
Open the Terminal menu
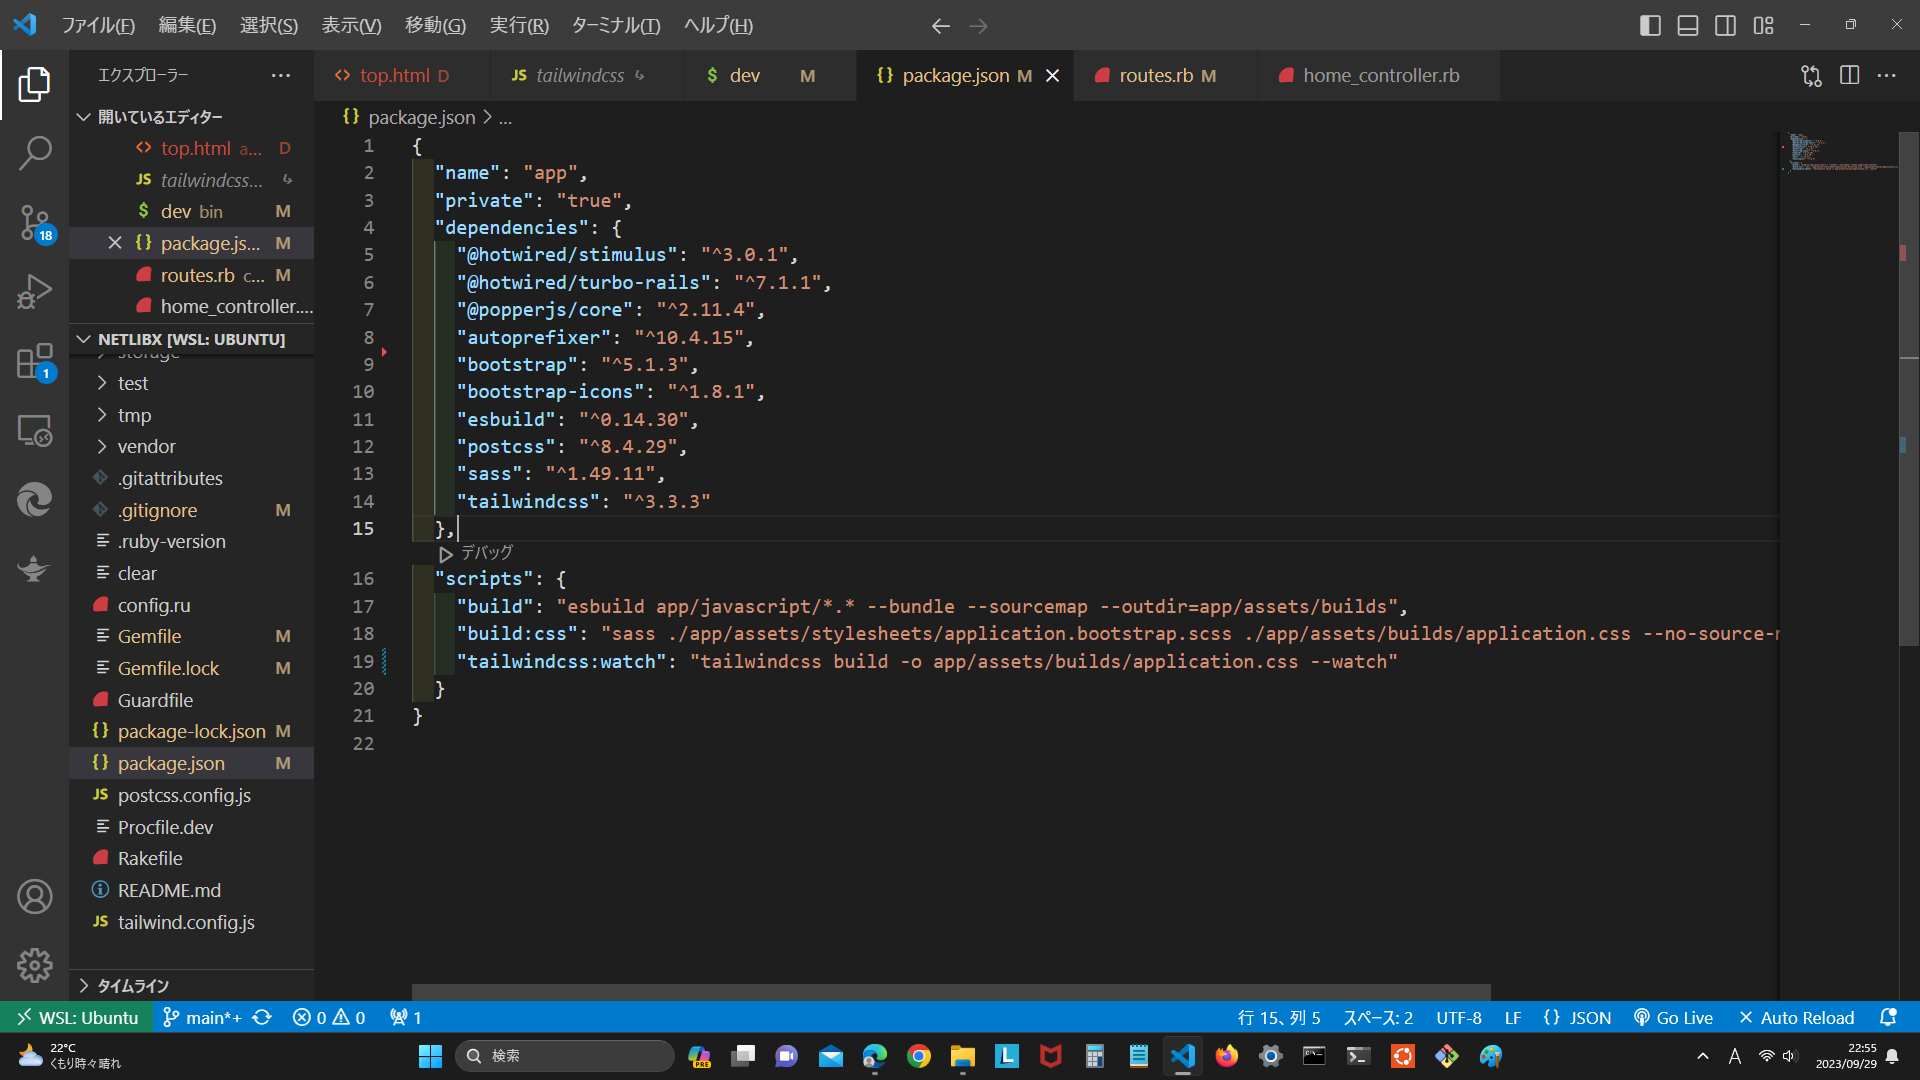coord(615,26)
